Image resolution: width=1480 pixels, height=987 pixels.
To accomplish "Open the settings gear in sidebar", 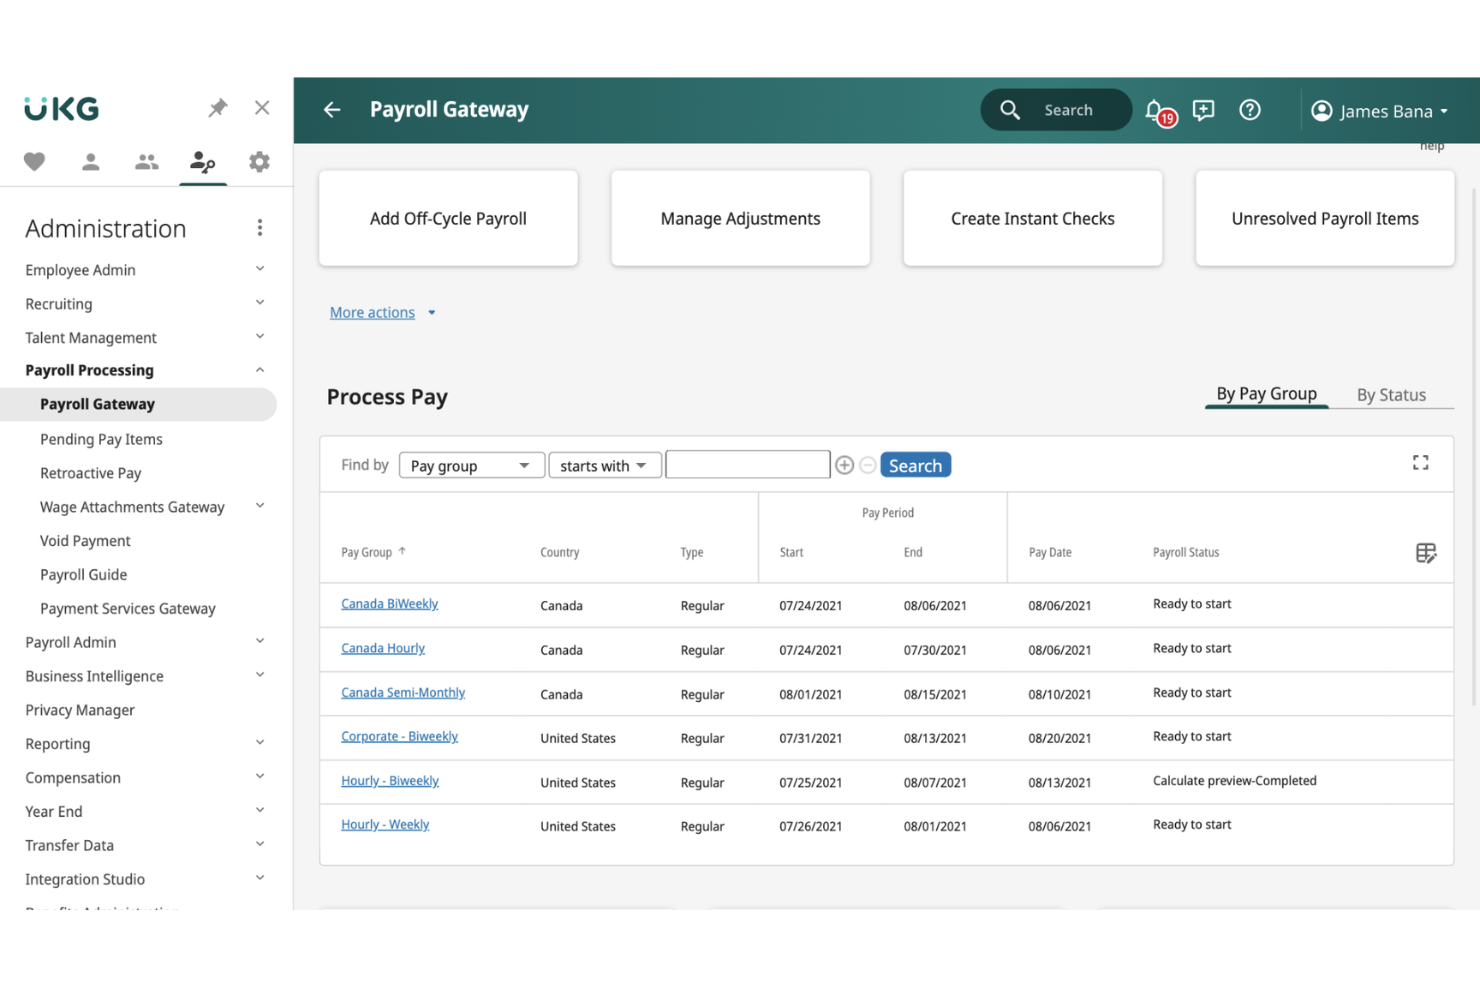I will pyautogui.click(x=259, y=161).
